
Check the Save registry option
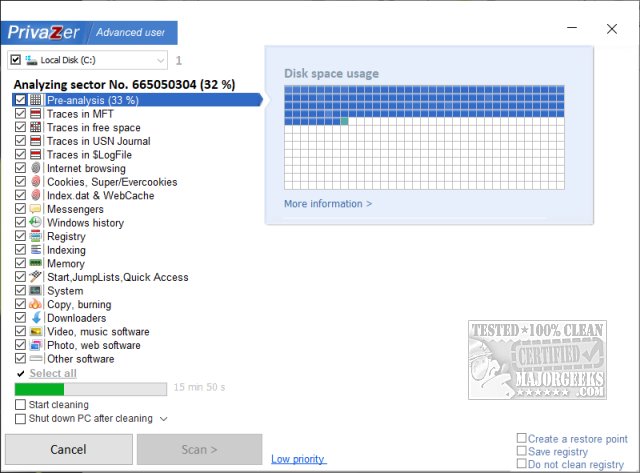click(x=521, y=451)
